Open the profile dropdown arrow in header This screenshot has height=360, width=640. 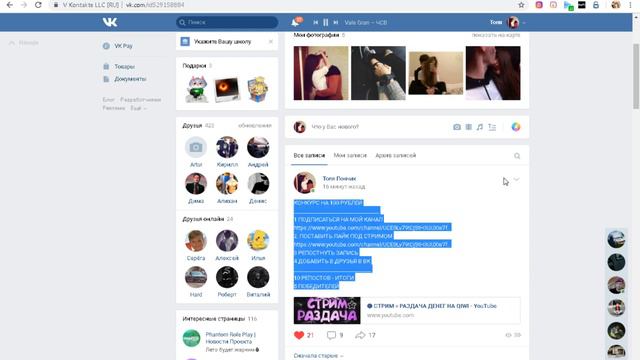coord(524,23)
